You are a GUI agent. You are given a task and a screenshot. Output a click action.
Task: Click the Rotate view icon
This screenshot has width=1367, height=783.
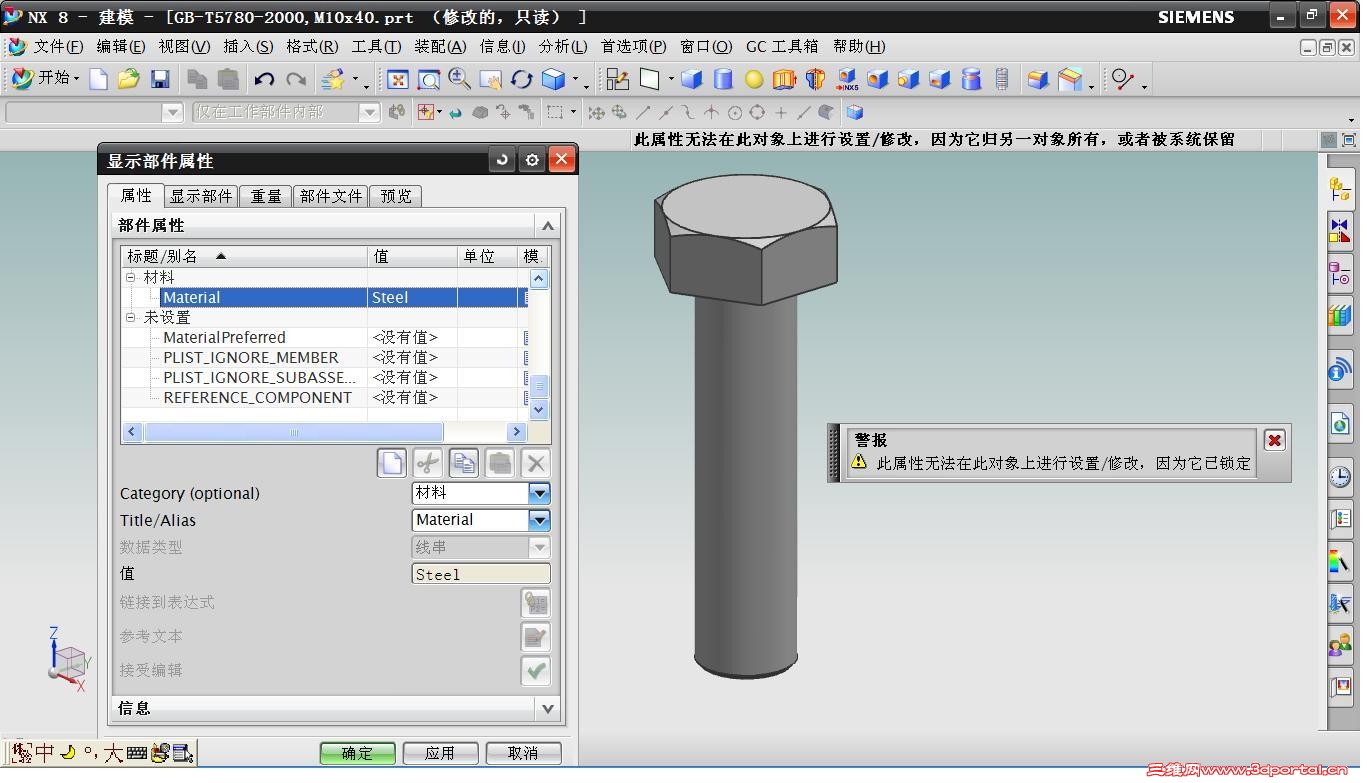[x=521, y=80]
